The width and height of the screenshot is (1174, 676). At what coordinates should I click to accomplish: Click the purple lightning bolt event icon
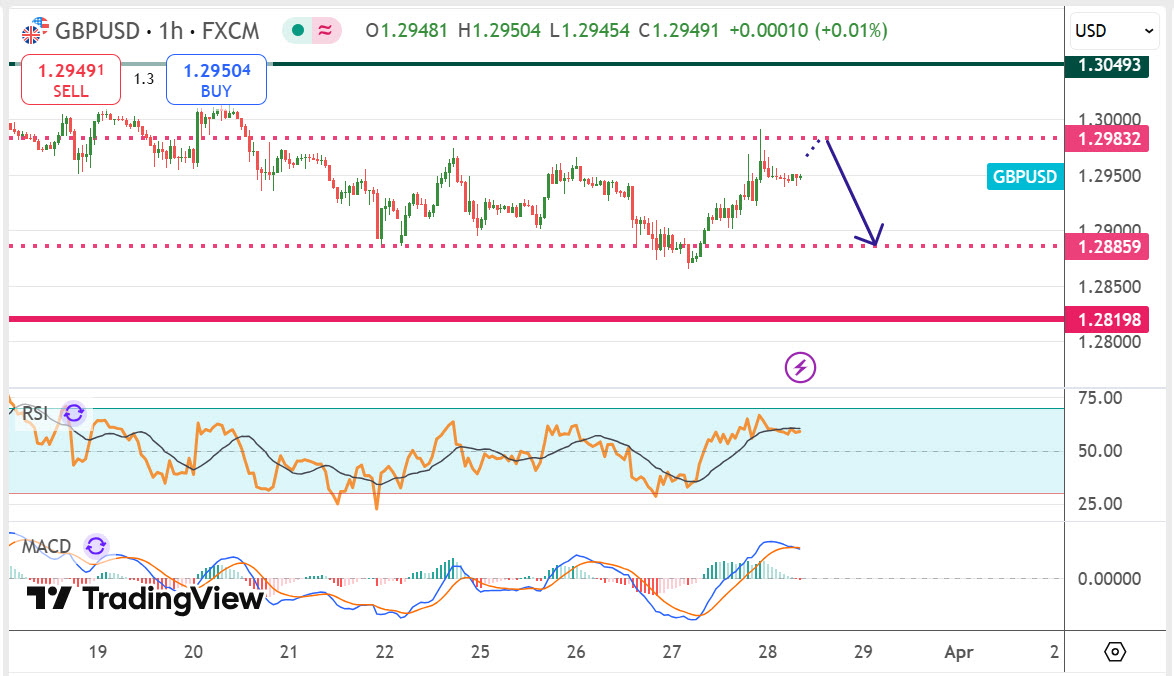(x=800, y=367)
